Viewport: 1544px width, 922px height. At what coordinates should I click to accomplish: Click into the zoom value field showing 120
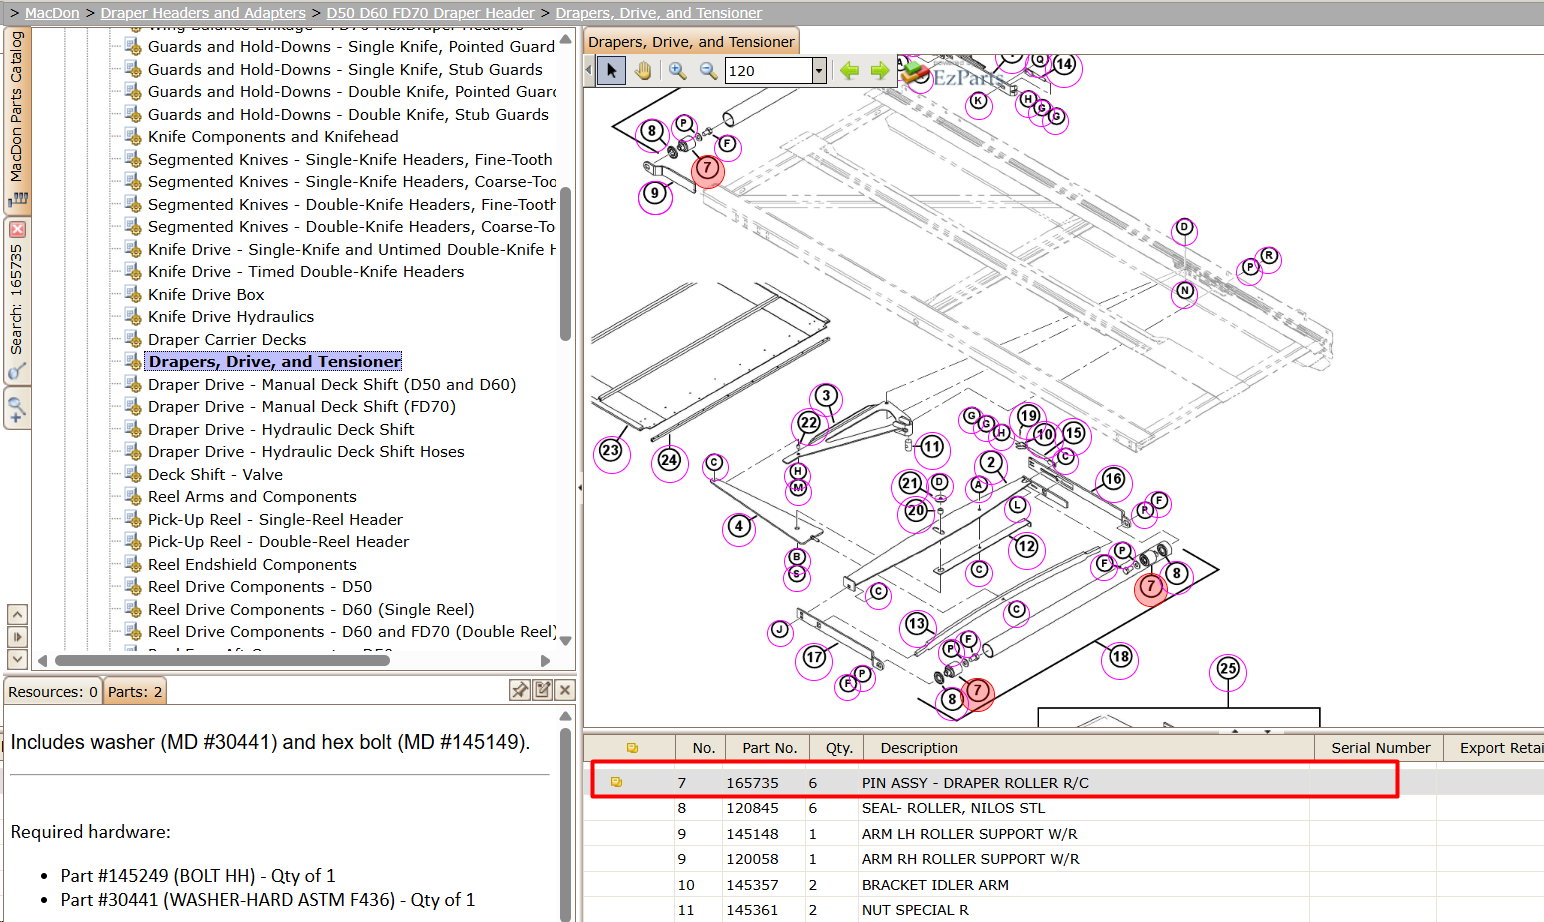click(768, 71)
